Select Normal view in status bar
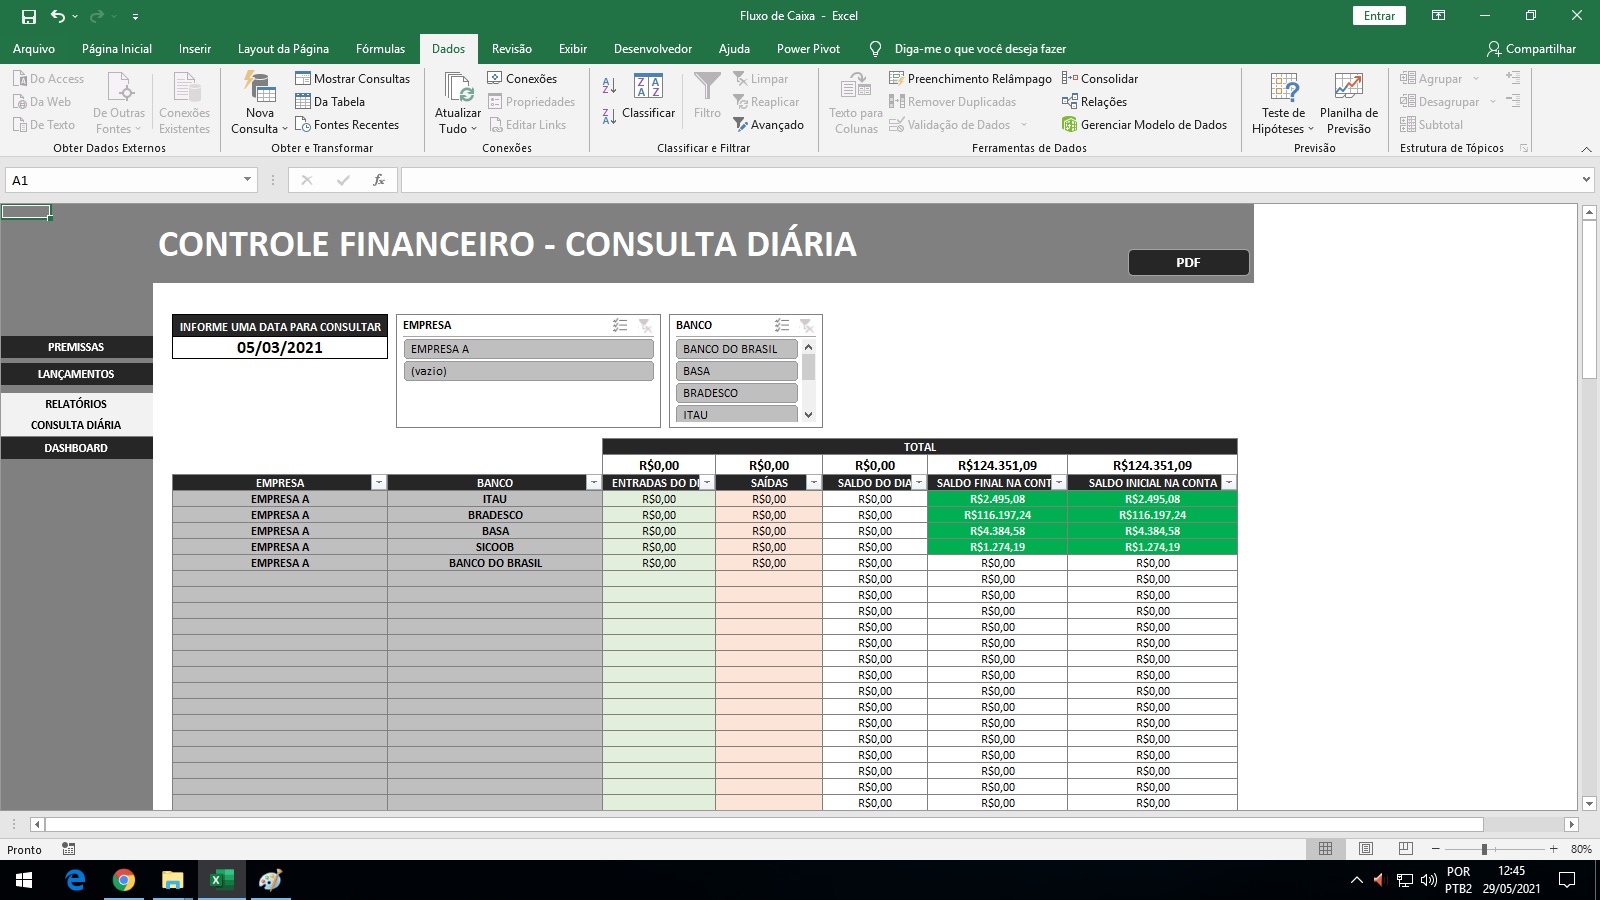 coord(1326,849)
